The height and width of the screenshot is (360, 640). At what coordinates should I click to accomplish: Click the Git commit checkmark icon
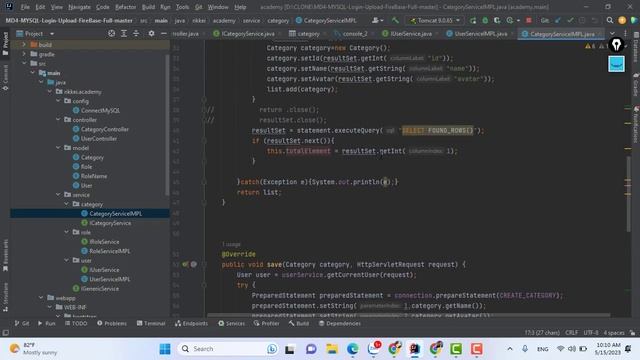click(570, 20)
